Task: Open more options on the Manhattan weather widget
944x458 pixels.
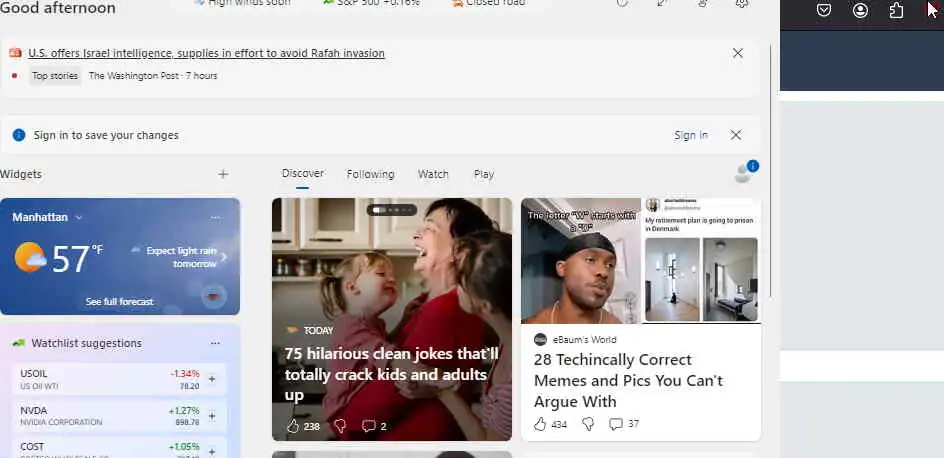Action: (x=215, y=217)
